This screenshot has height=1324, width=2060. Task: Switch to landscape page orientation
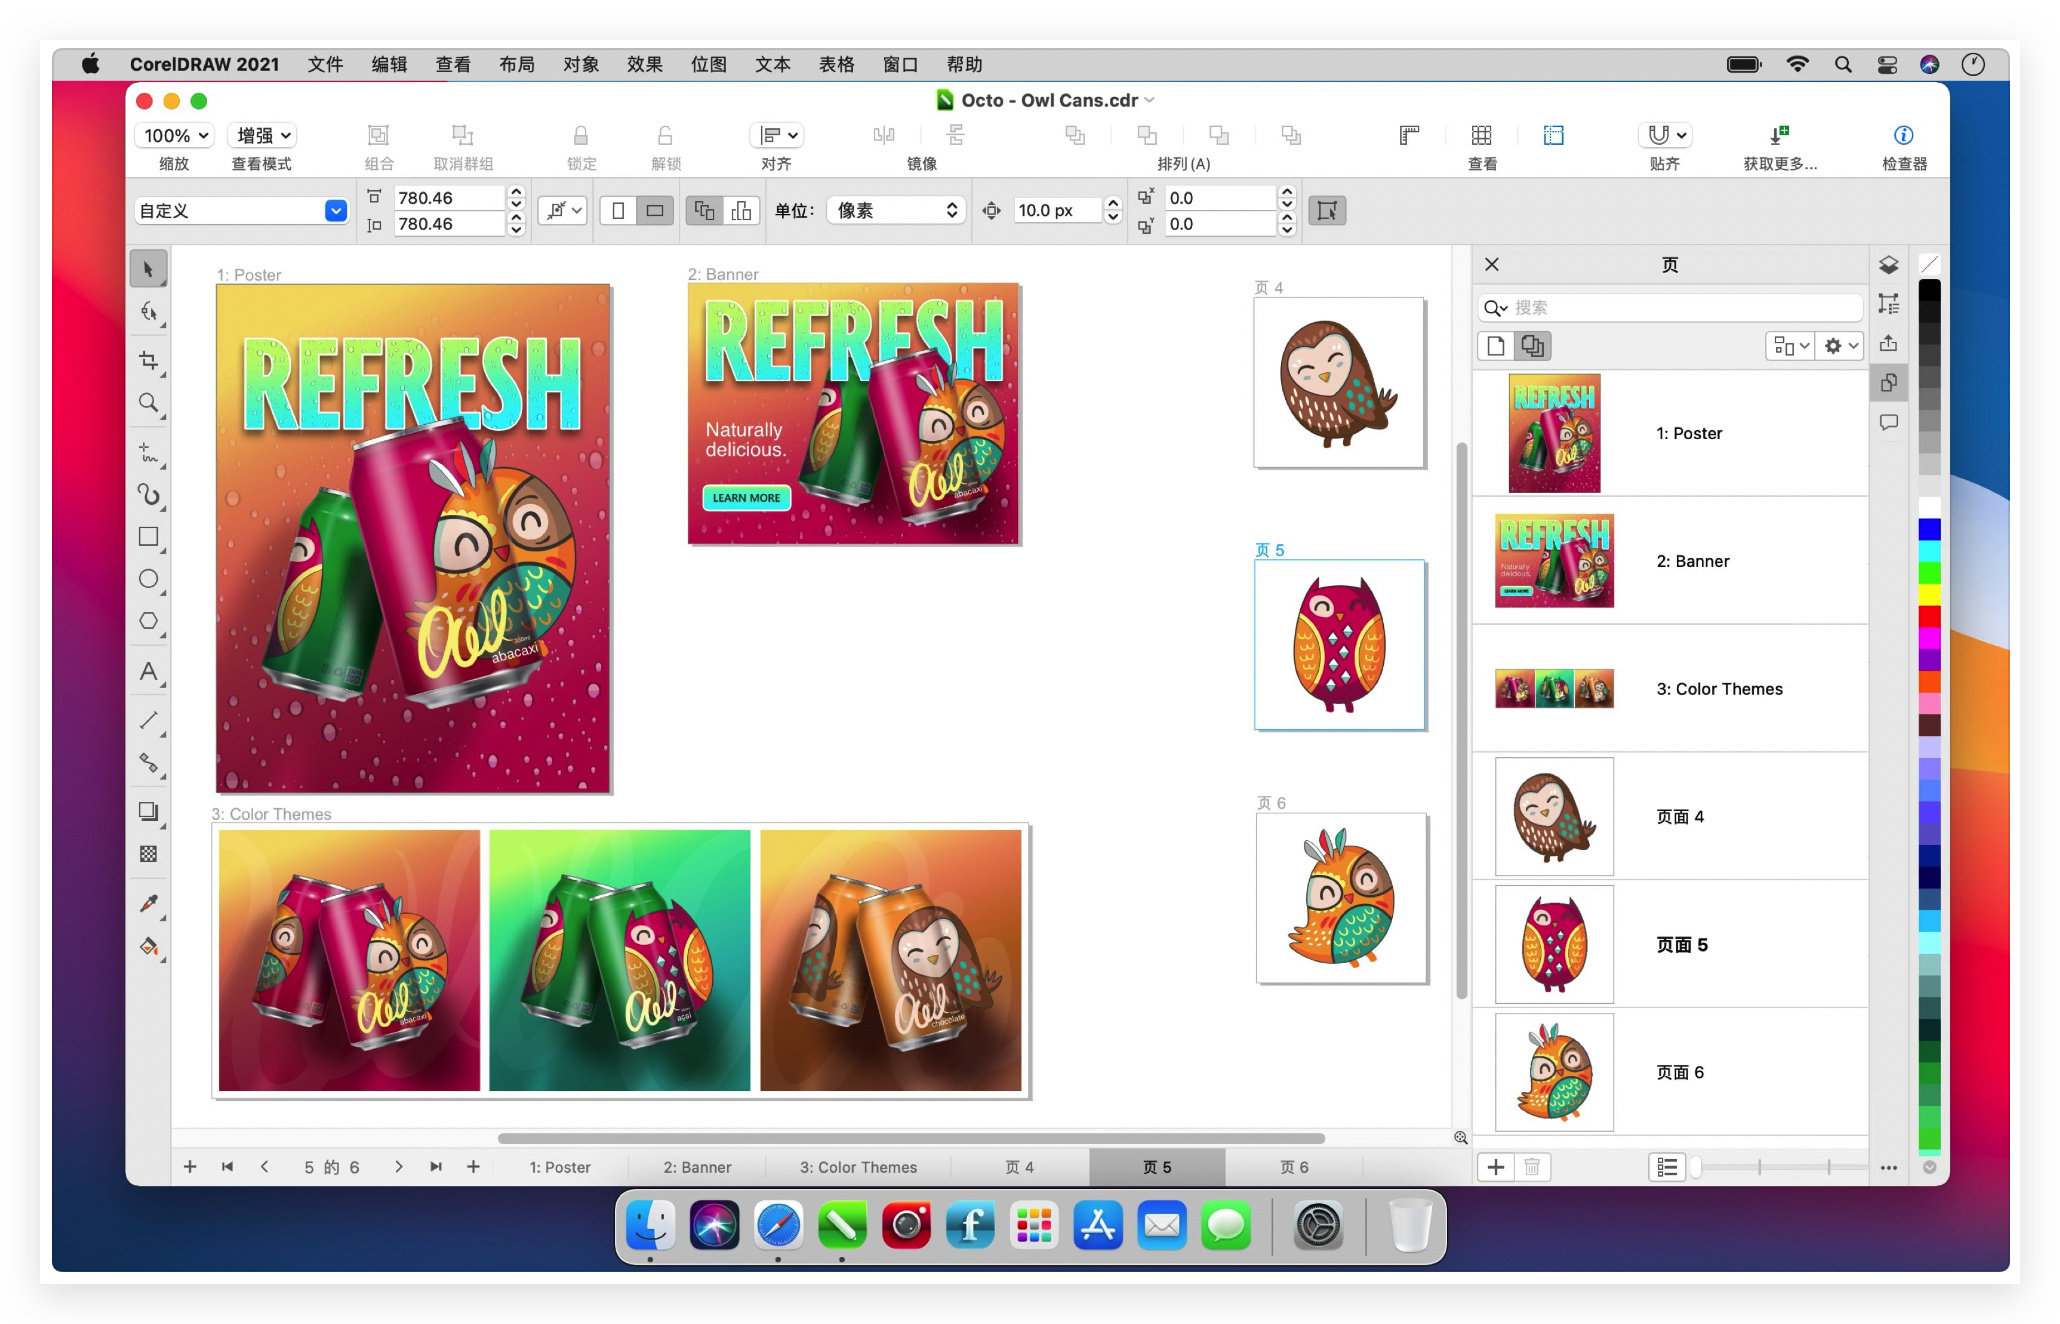point(655,210)
